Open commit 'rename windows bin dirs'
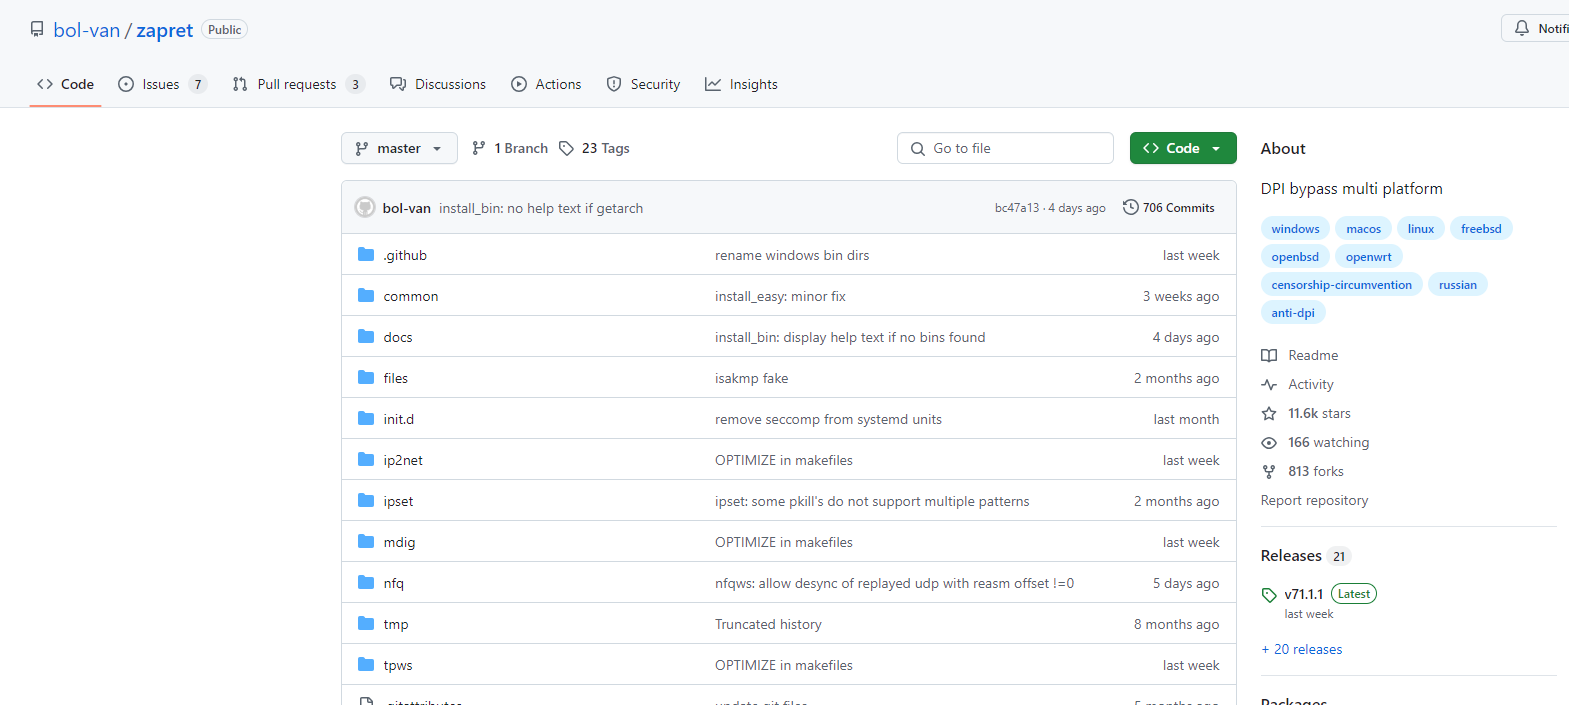 [x=792, y=255]
